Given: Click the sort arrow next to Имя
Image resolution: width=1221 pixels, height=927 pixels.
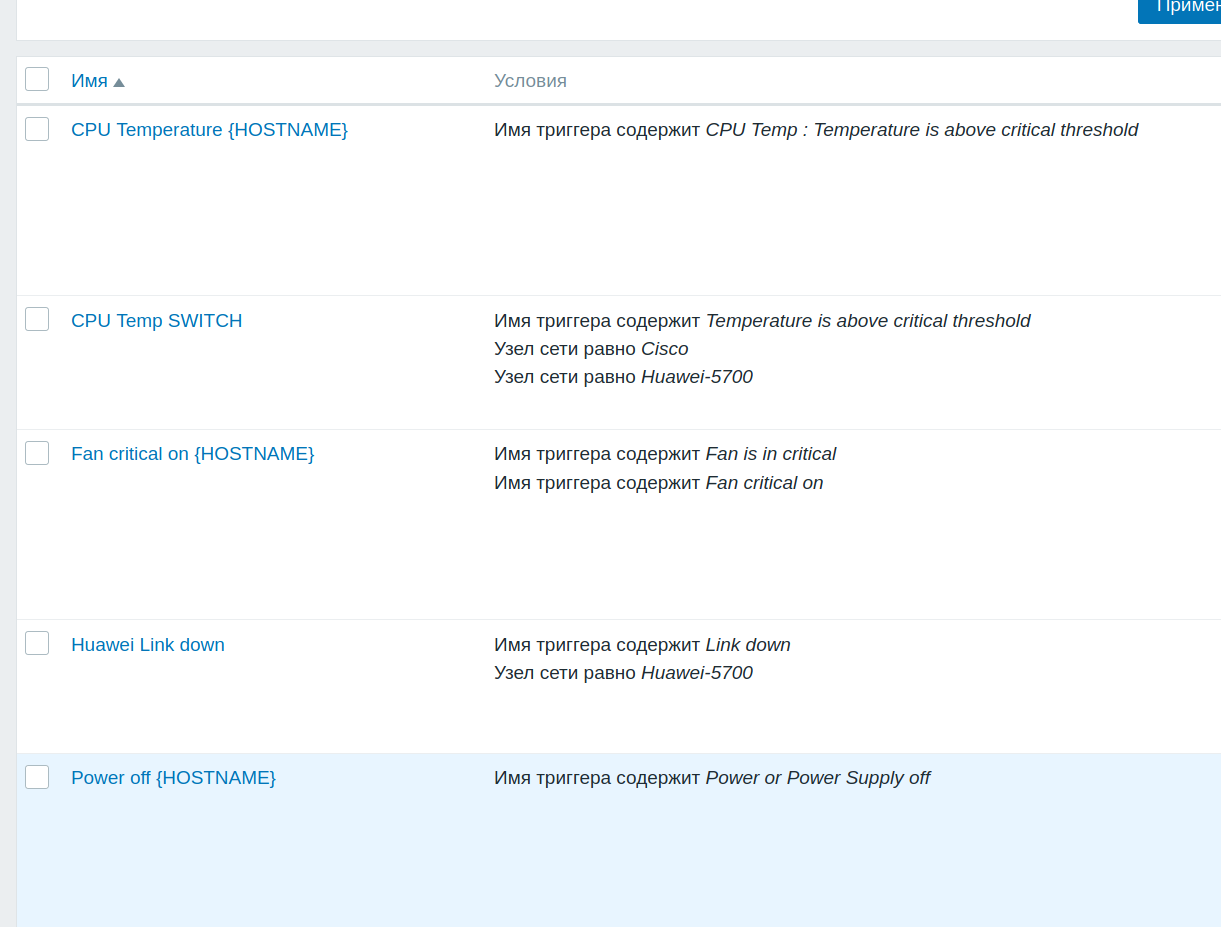Looking at the screenshot, I should click(x=119, y=82).
